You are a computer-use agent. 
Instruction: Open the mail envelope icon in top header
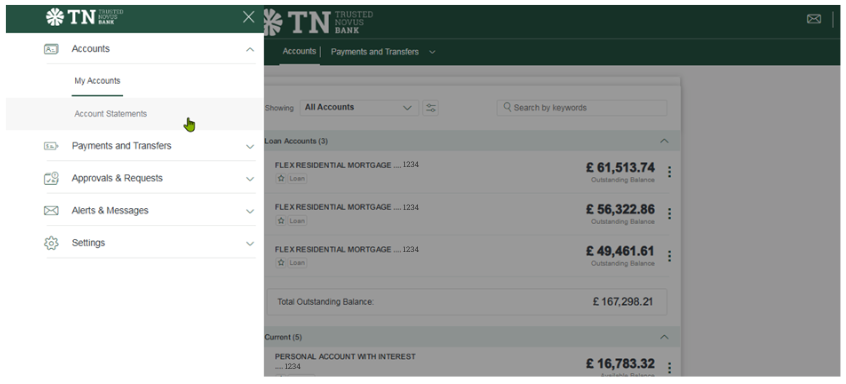coord(814,19)
